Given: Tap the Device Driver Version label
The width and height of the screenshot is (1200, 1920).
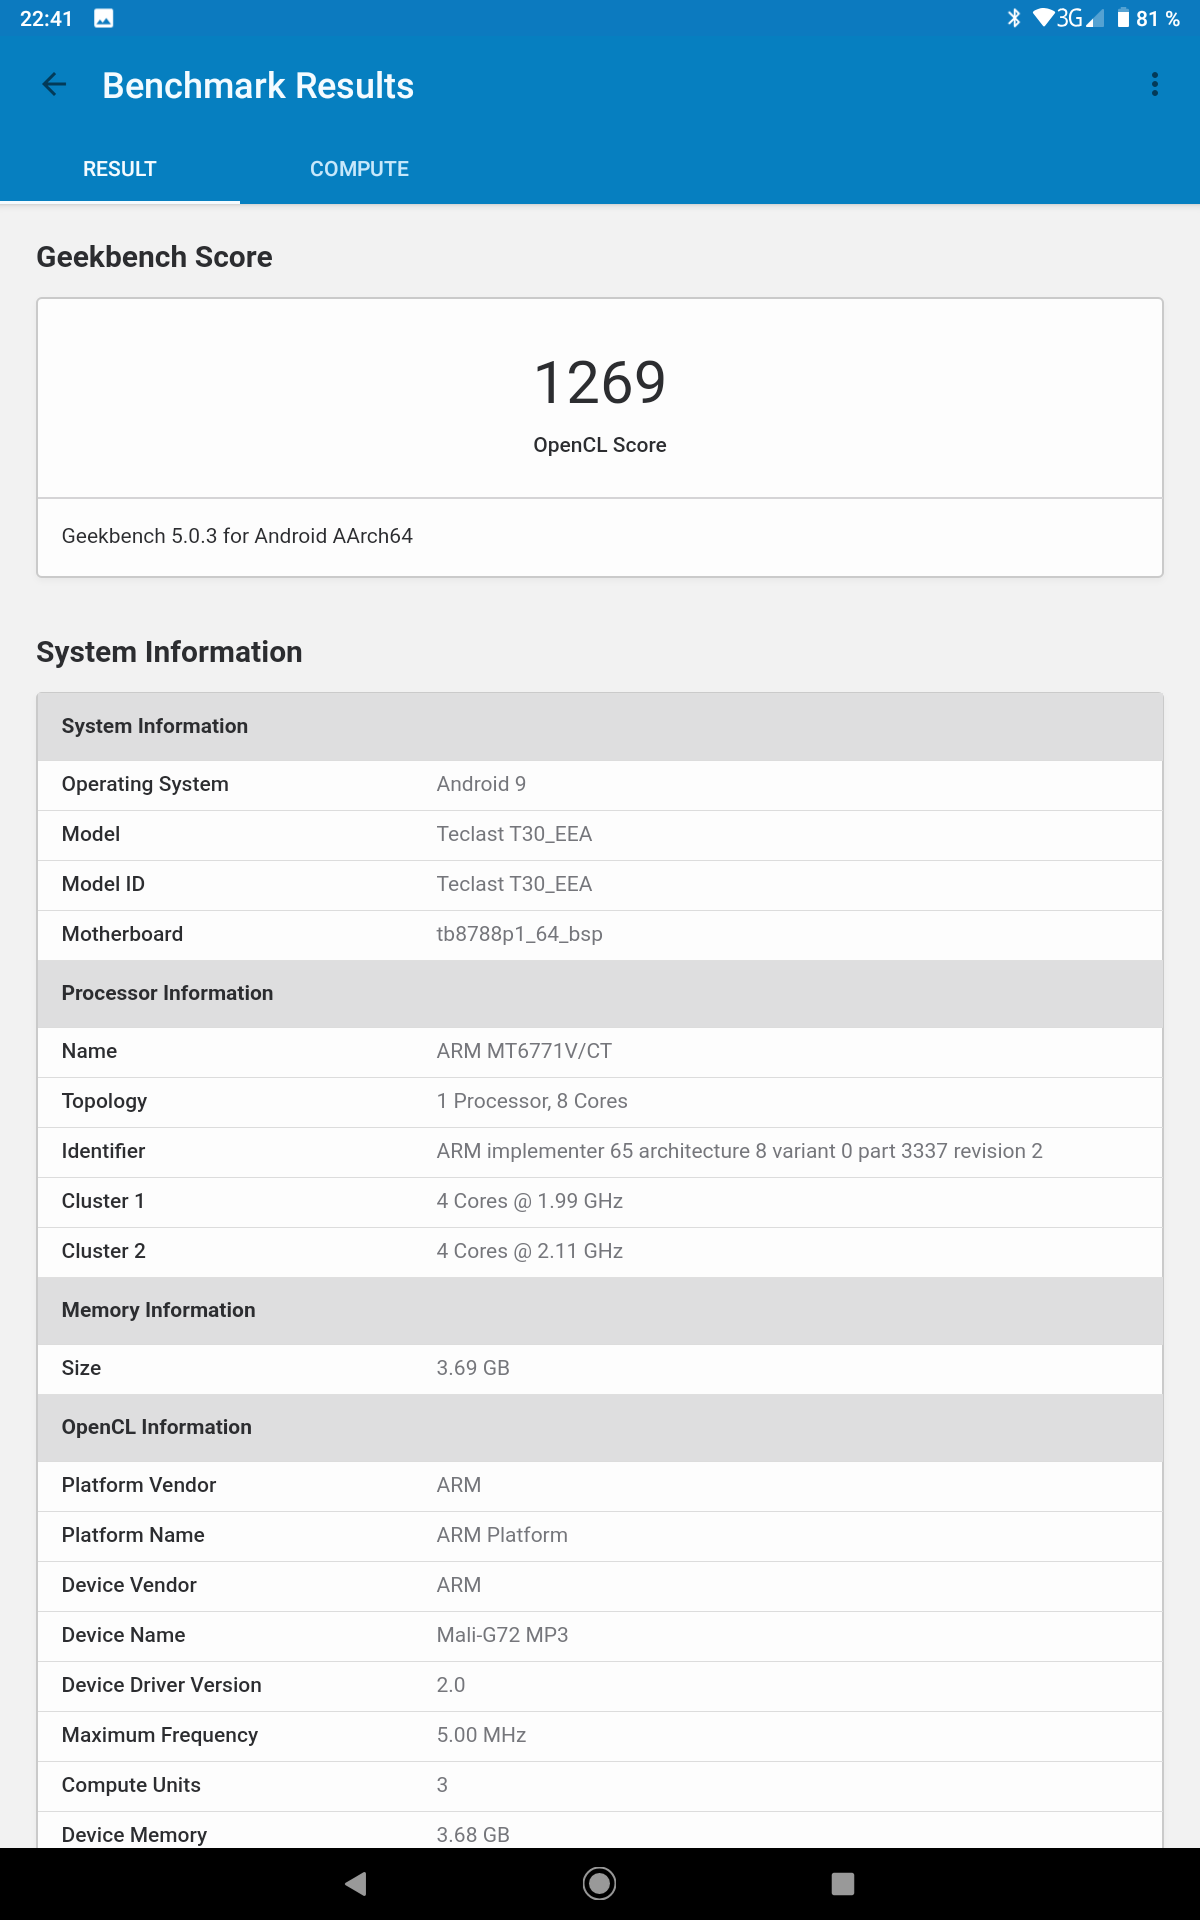Looking at the screenshot, I should [x=162, y=1685].
